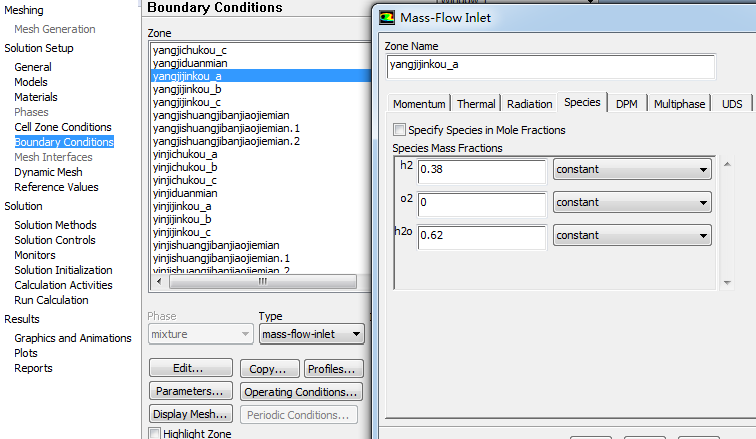The height and width of the screenshot is (439, 756).
Task: Open Solution Initialization
Action: click(63, 270)
